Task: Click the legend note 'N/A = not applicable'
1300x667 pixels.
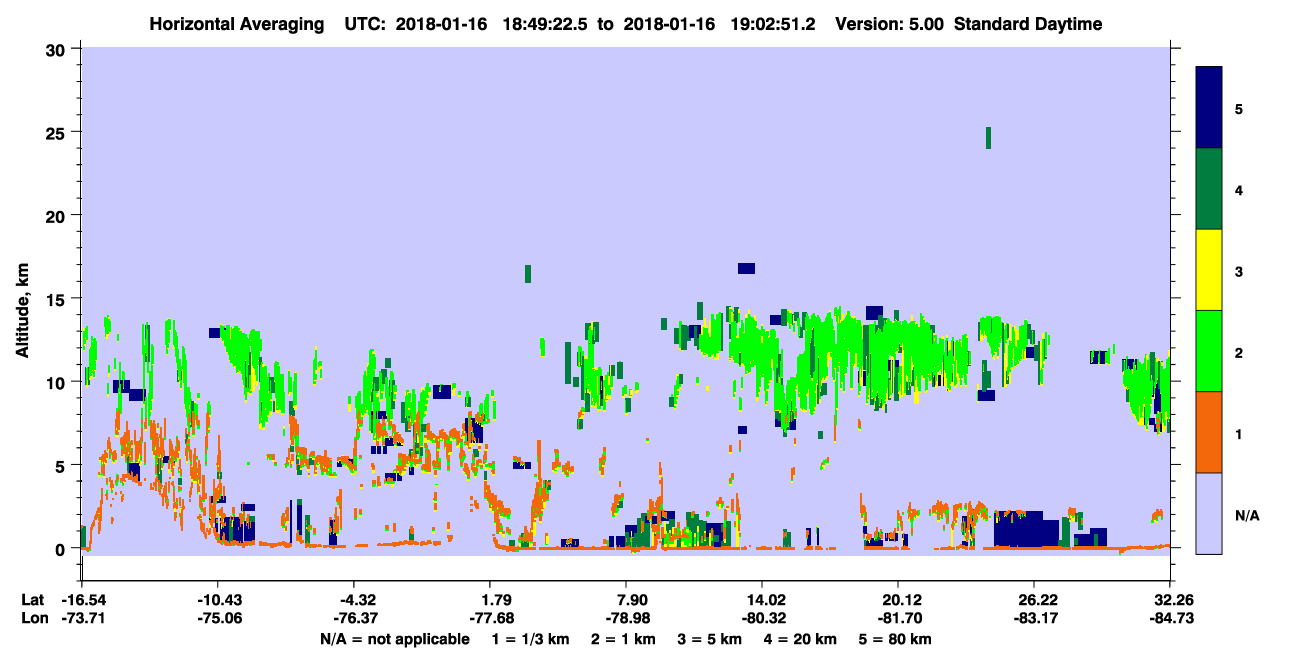Action: coord(394,639)
